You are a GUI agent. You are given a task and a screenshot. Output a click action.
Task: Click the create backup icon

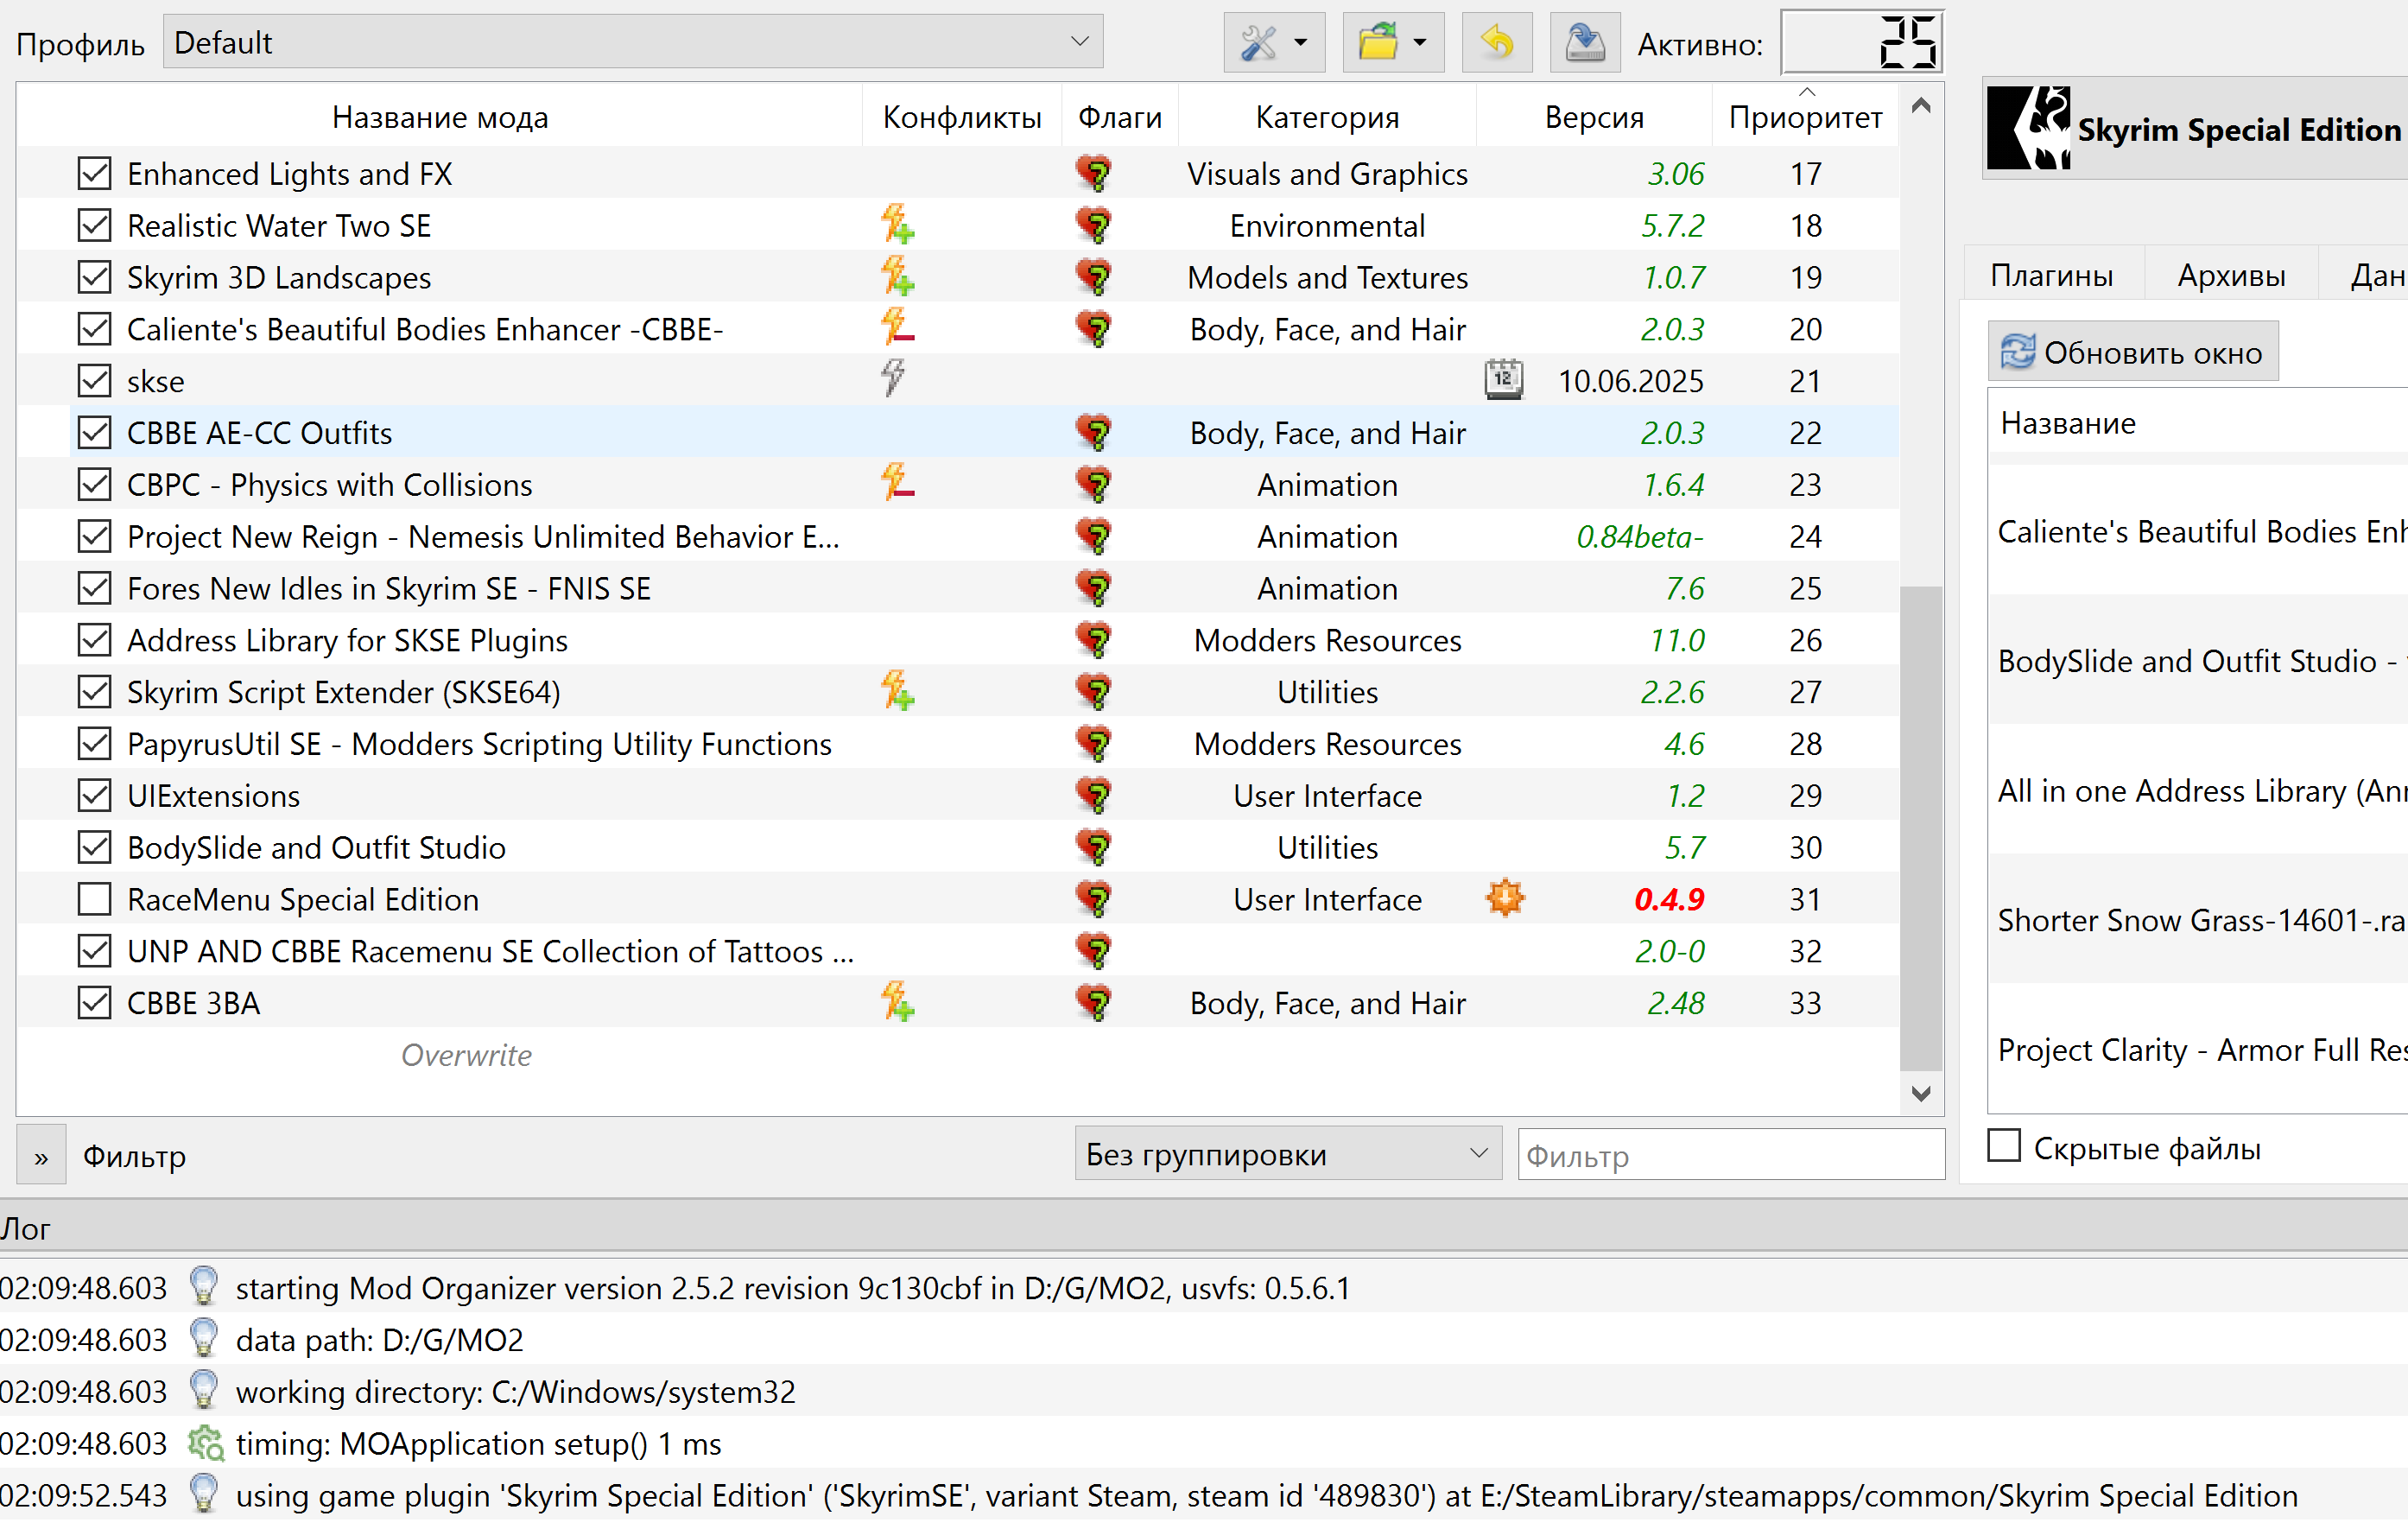point(1586,43)
